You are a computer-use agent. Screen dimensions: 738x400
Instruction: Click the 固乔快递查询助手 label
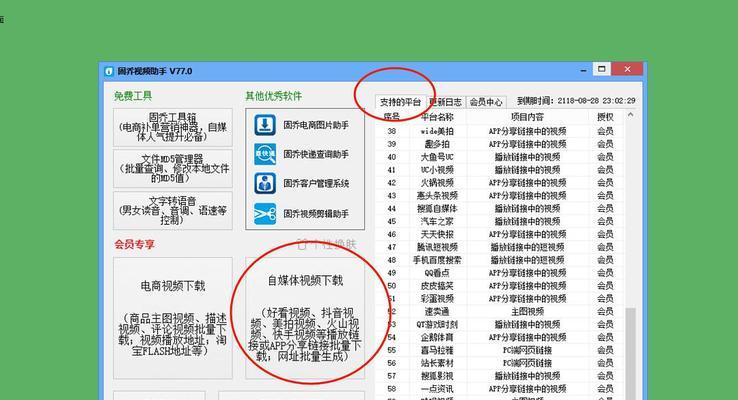[x=316, y=154]
